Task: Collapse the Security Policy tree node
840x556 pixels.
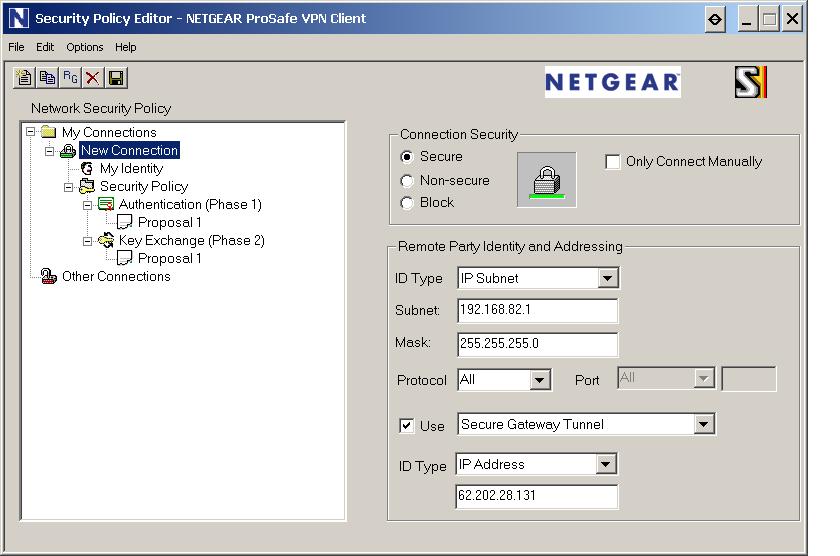Action: (x=69, y=187)
